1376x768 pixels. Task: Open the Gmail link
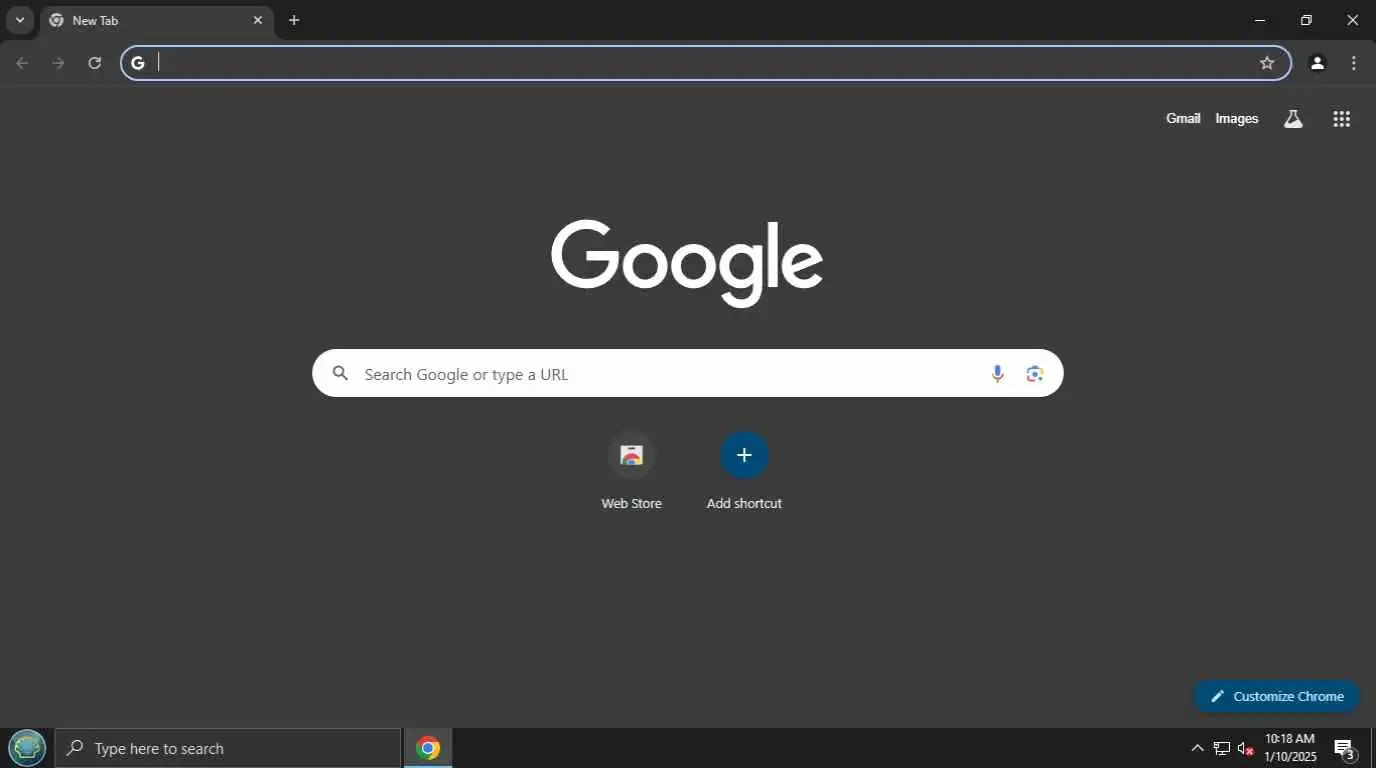(1183, 118)
